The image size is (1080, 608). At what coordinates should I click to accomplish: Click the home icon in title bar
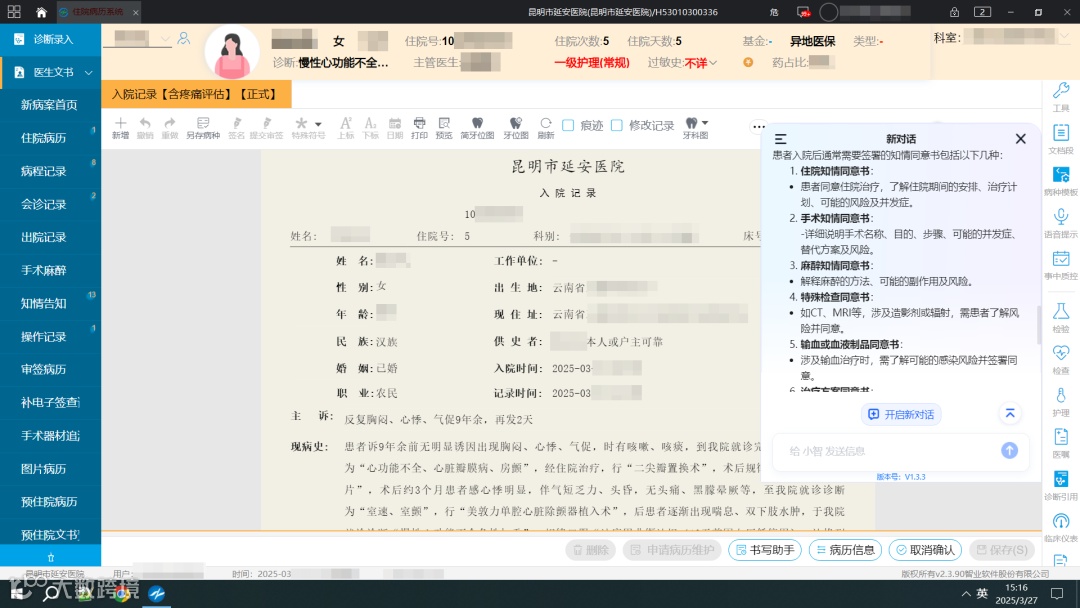(41, 12)
